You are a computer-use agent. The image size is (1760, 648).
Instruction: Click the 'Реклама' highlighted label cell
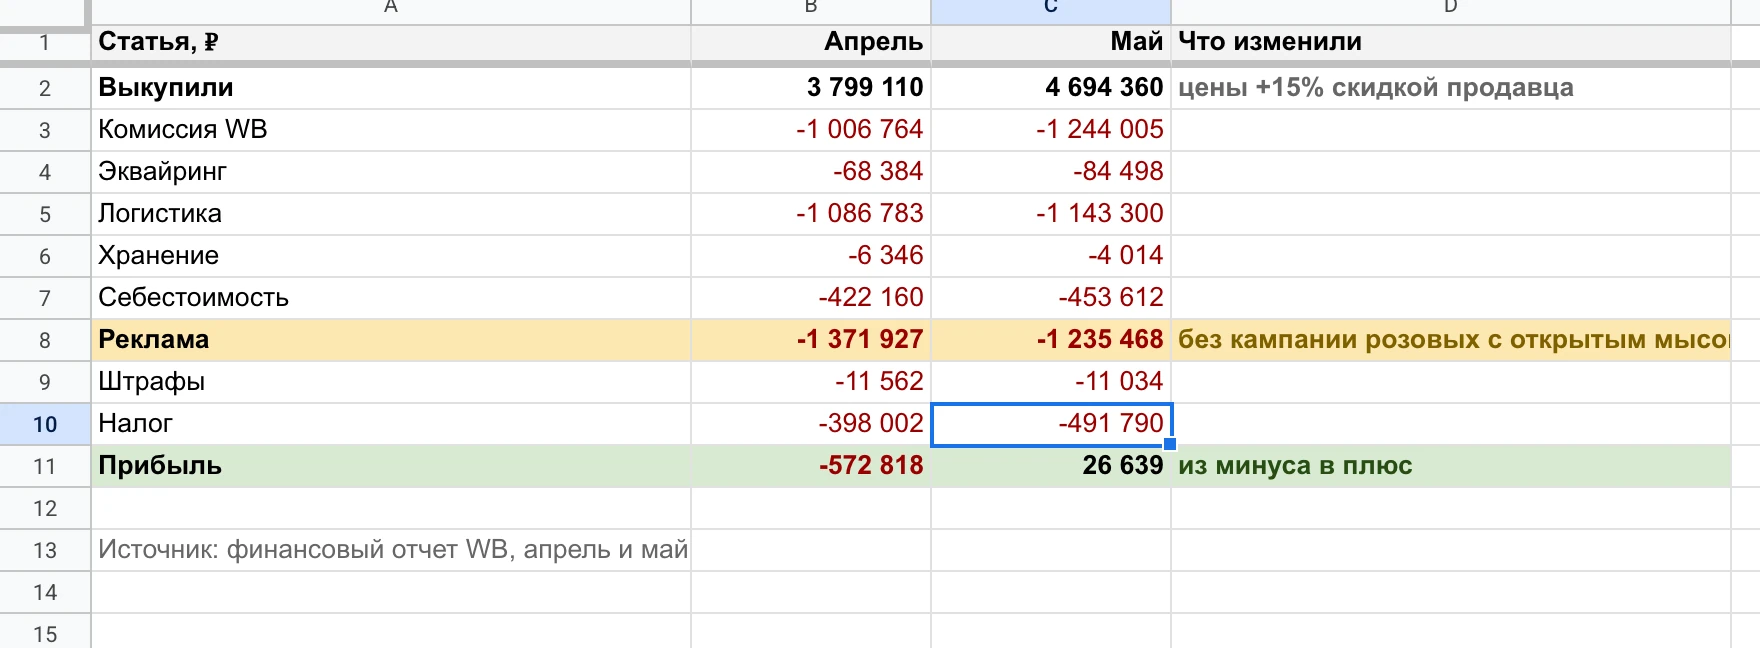(x=391, y=340)
